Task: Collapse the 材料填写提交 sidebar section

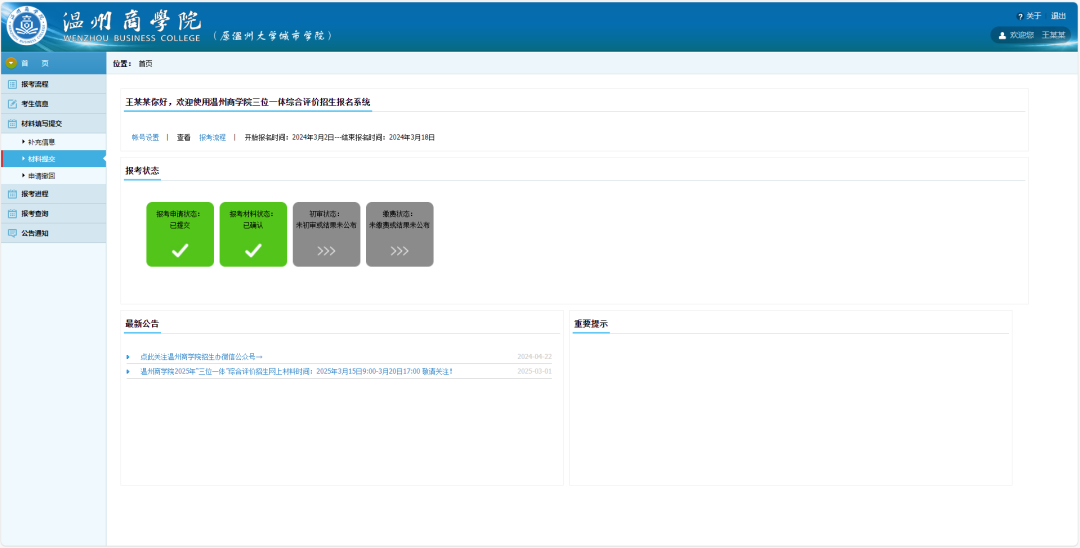Action: [41, 124]
